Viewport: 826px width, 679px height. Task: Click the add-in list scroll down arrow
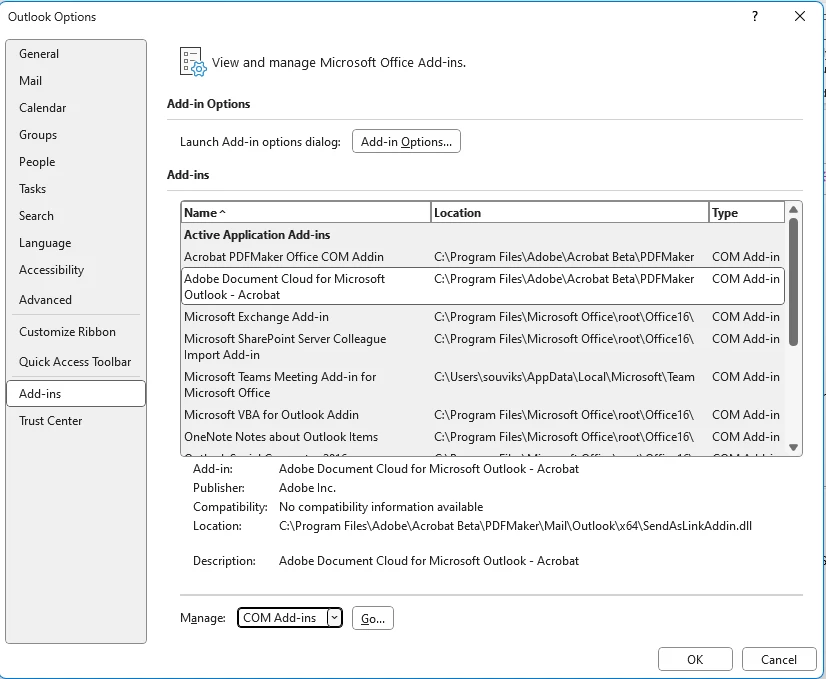tap(793, 447)
